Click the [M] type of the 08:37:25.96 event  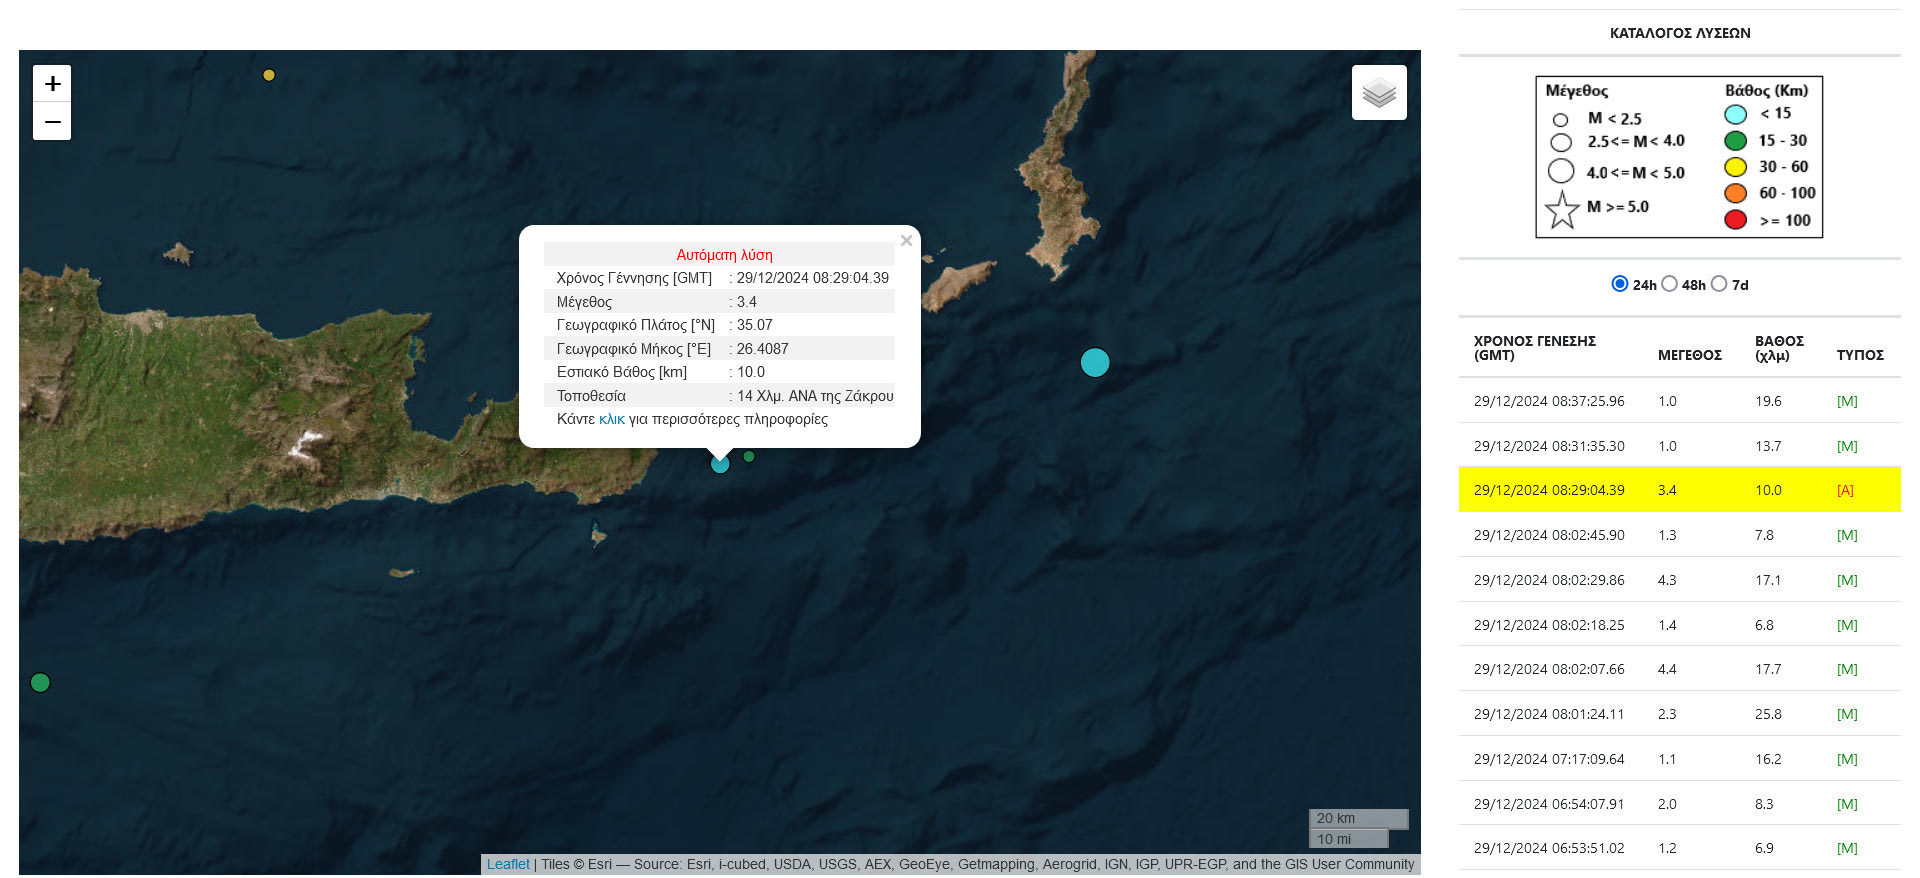[x=1847, y=401]
